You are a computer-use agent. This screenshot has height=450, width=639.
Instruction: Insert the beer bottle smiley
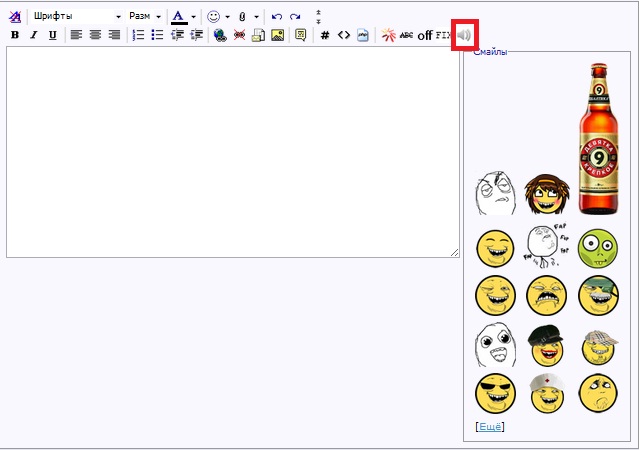click(x=599, y=138)
